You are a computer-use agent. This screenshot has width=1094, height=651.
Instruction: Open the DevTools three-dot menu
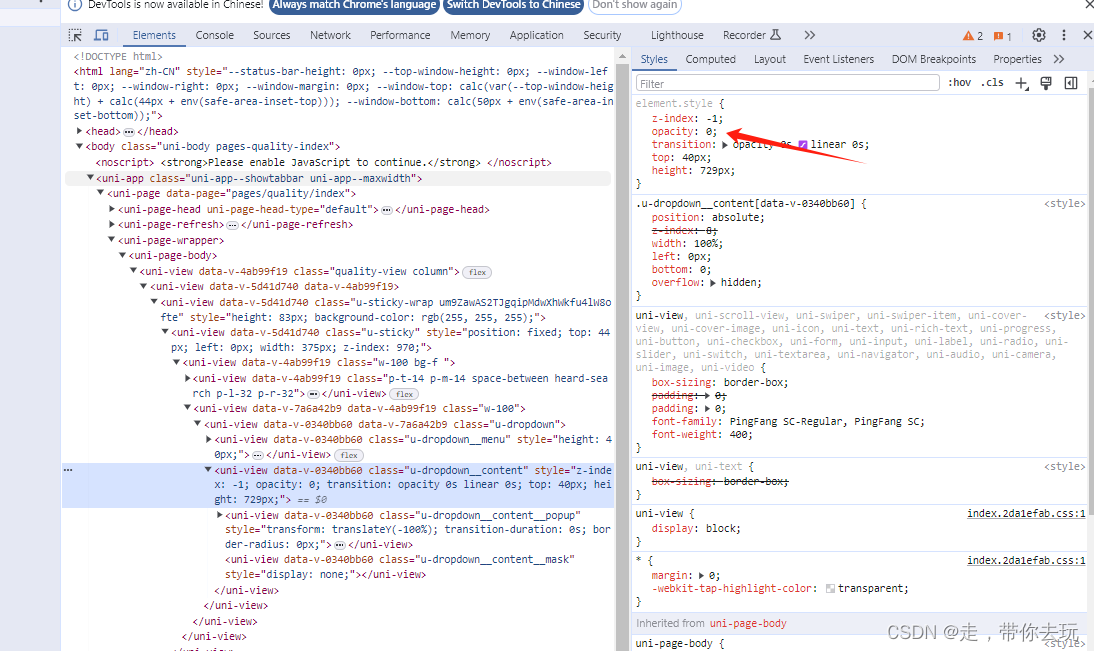(1063, 35)
